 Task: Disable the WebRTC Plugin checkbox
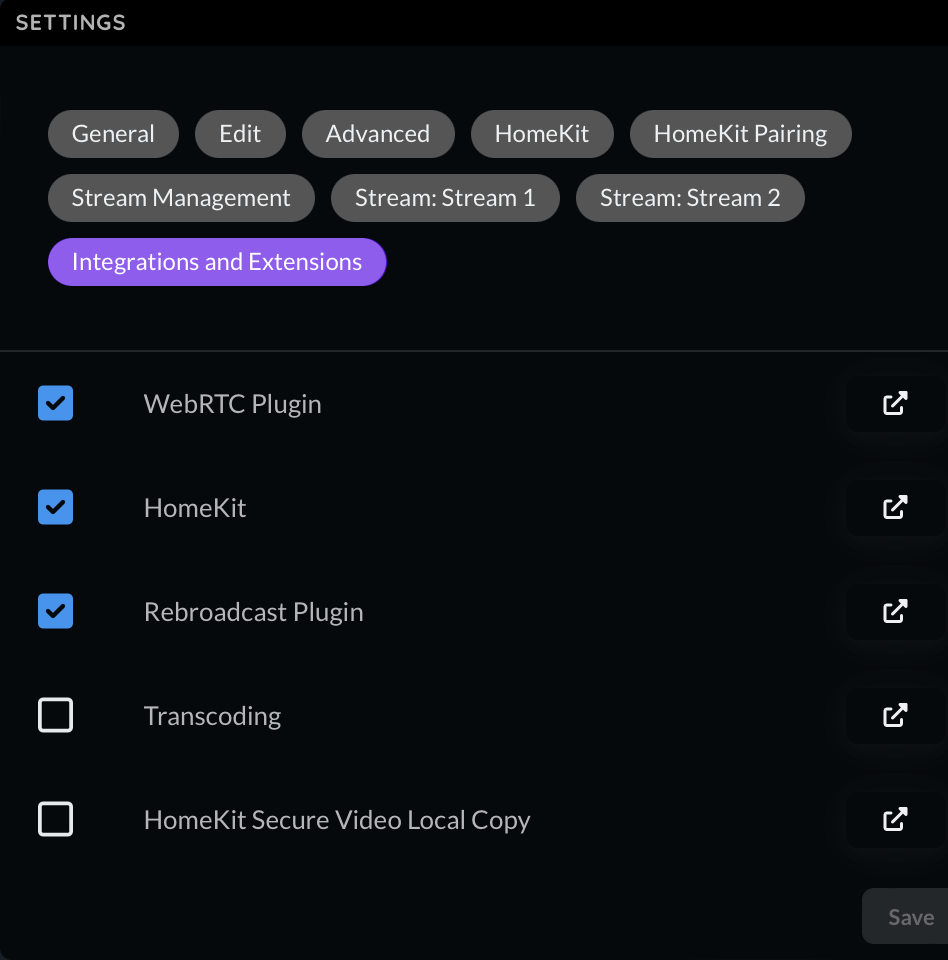point(55,403)
